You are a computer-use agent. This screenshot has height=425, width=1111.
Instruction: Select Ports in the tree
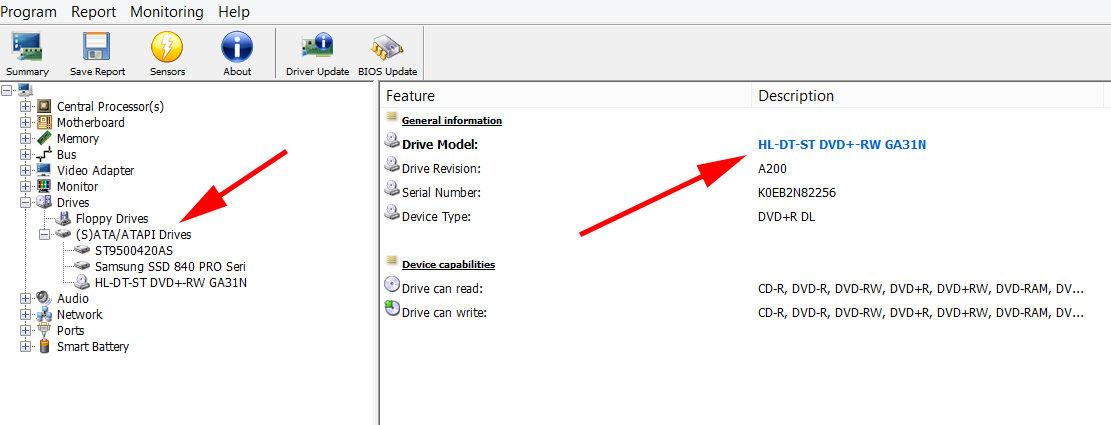click(x=71, y=331)
